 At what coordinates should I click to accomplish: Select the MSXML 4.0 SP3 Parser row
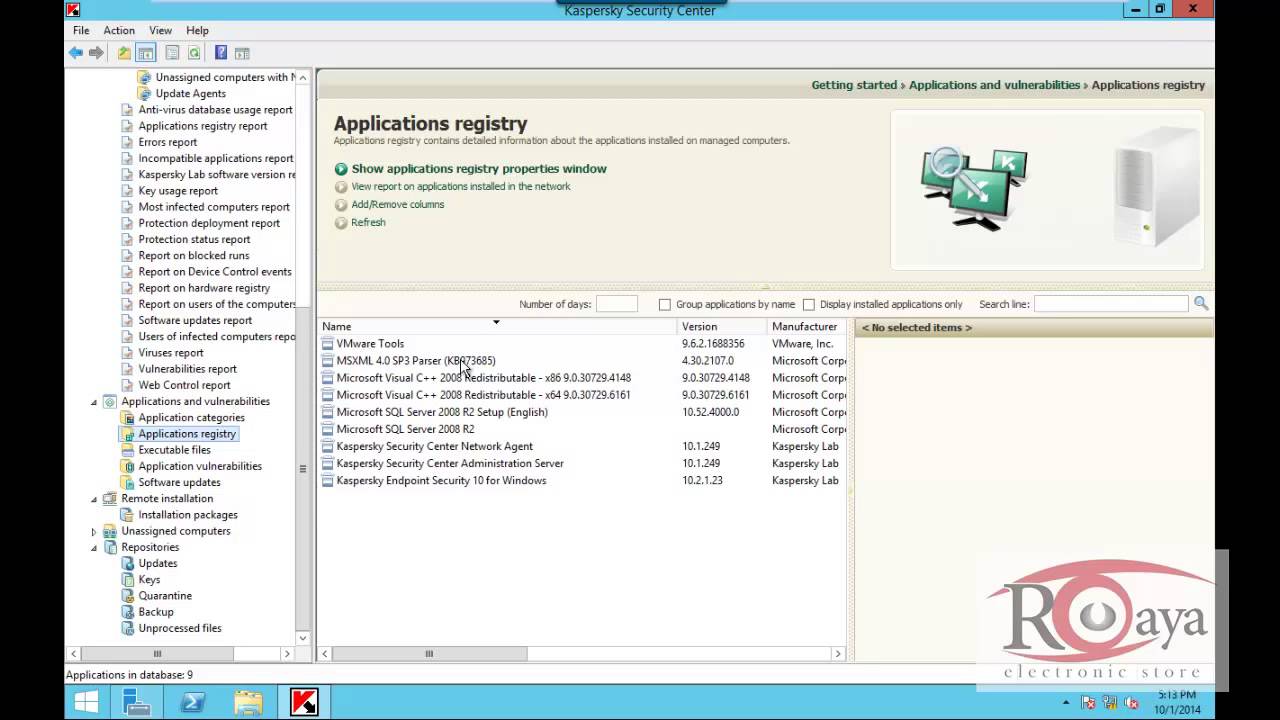(584, 361)
